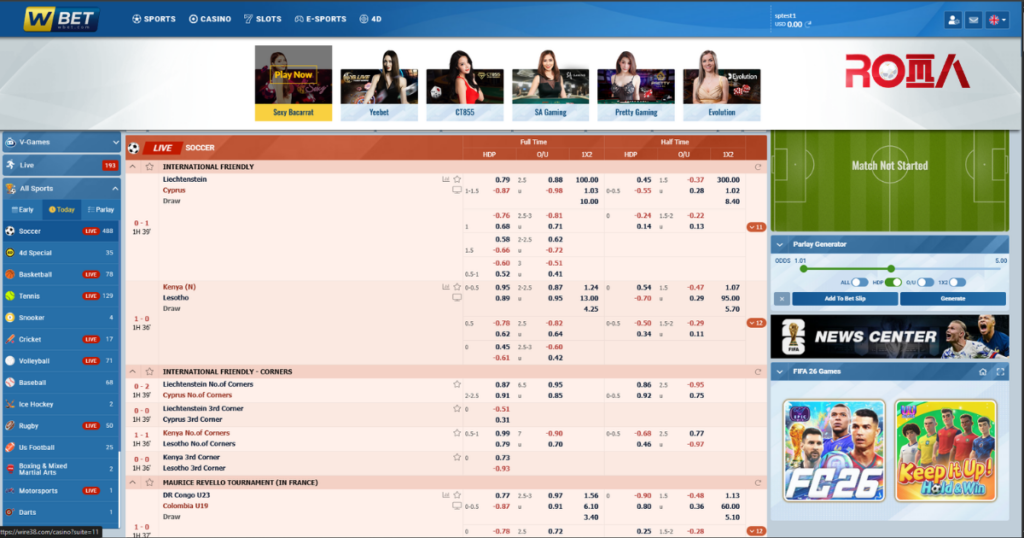Favorite the International Friendly league star
Viewport: 1024px width, 538px height.
(x=150, y=166)
